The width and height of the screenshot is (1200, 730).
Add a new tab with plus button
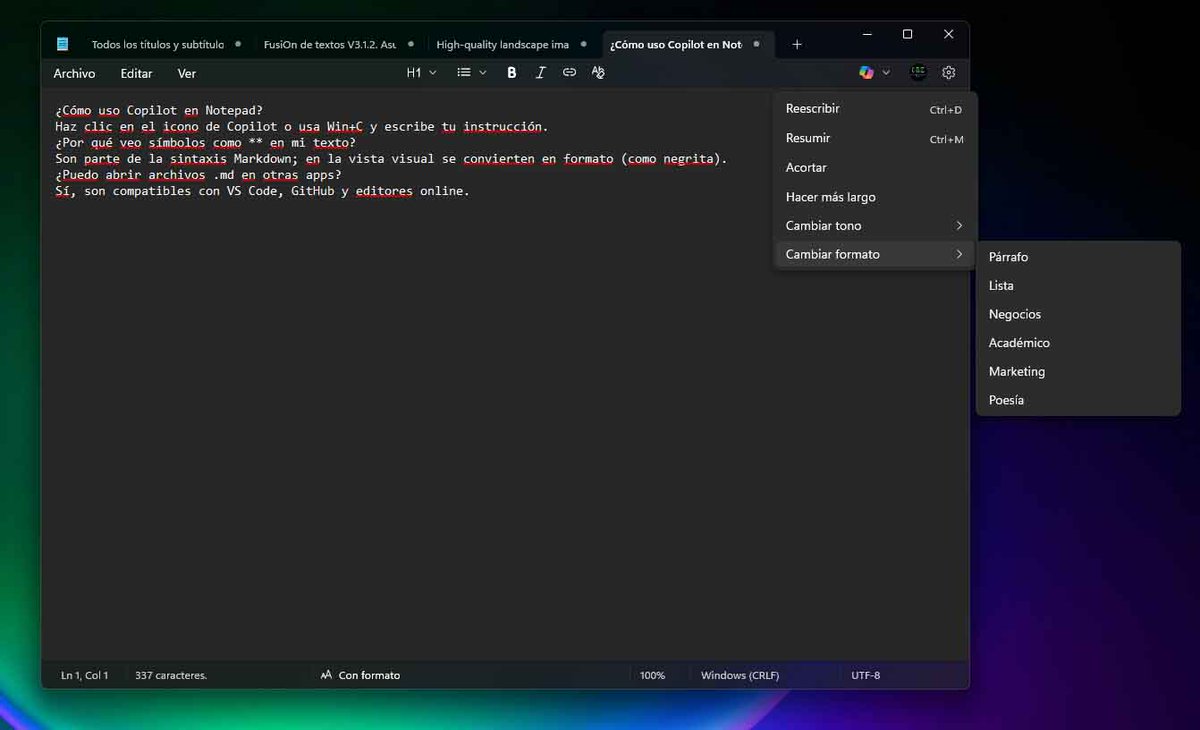(797, 44)
